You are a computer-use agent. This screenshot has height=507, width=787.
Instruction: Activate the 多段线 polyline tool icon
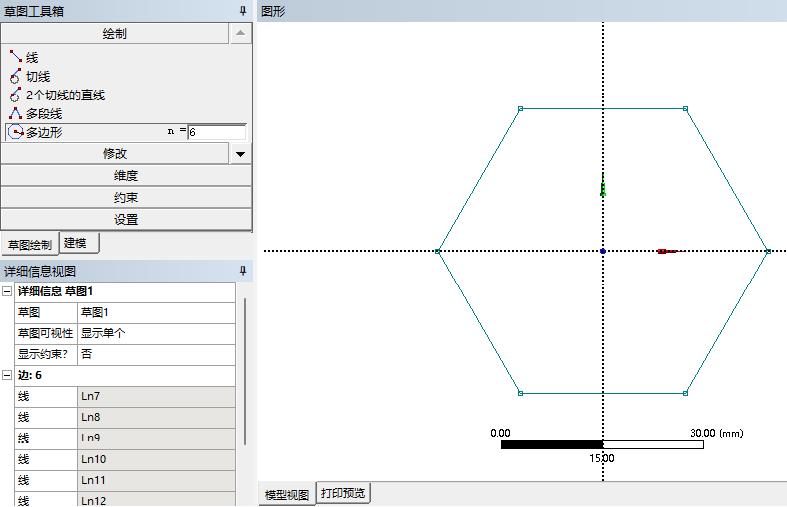click(x=15, y=114)
